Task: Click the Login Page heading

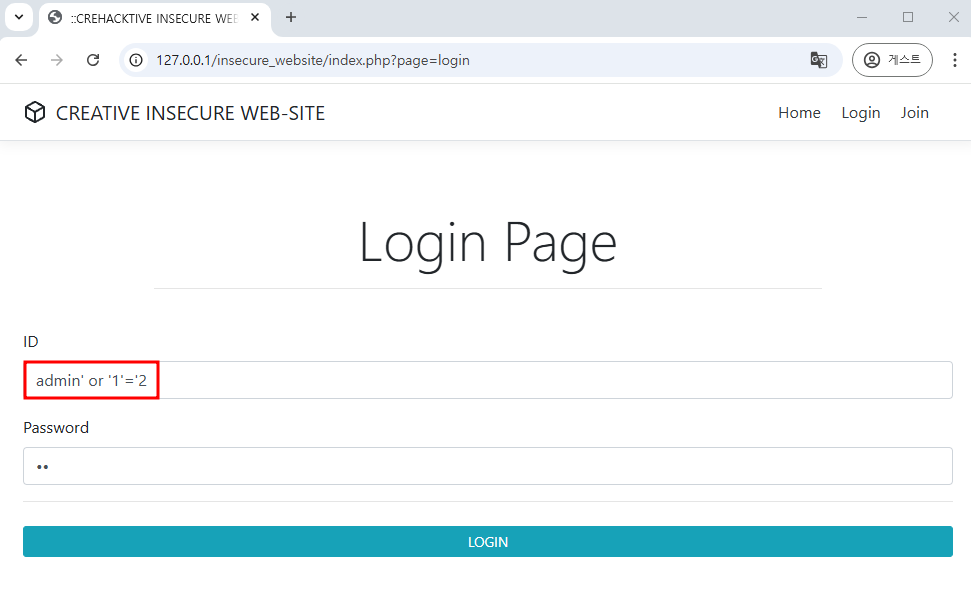Action: click(487, 243)
